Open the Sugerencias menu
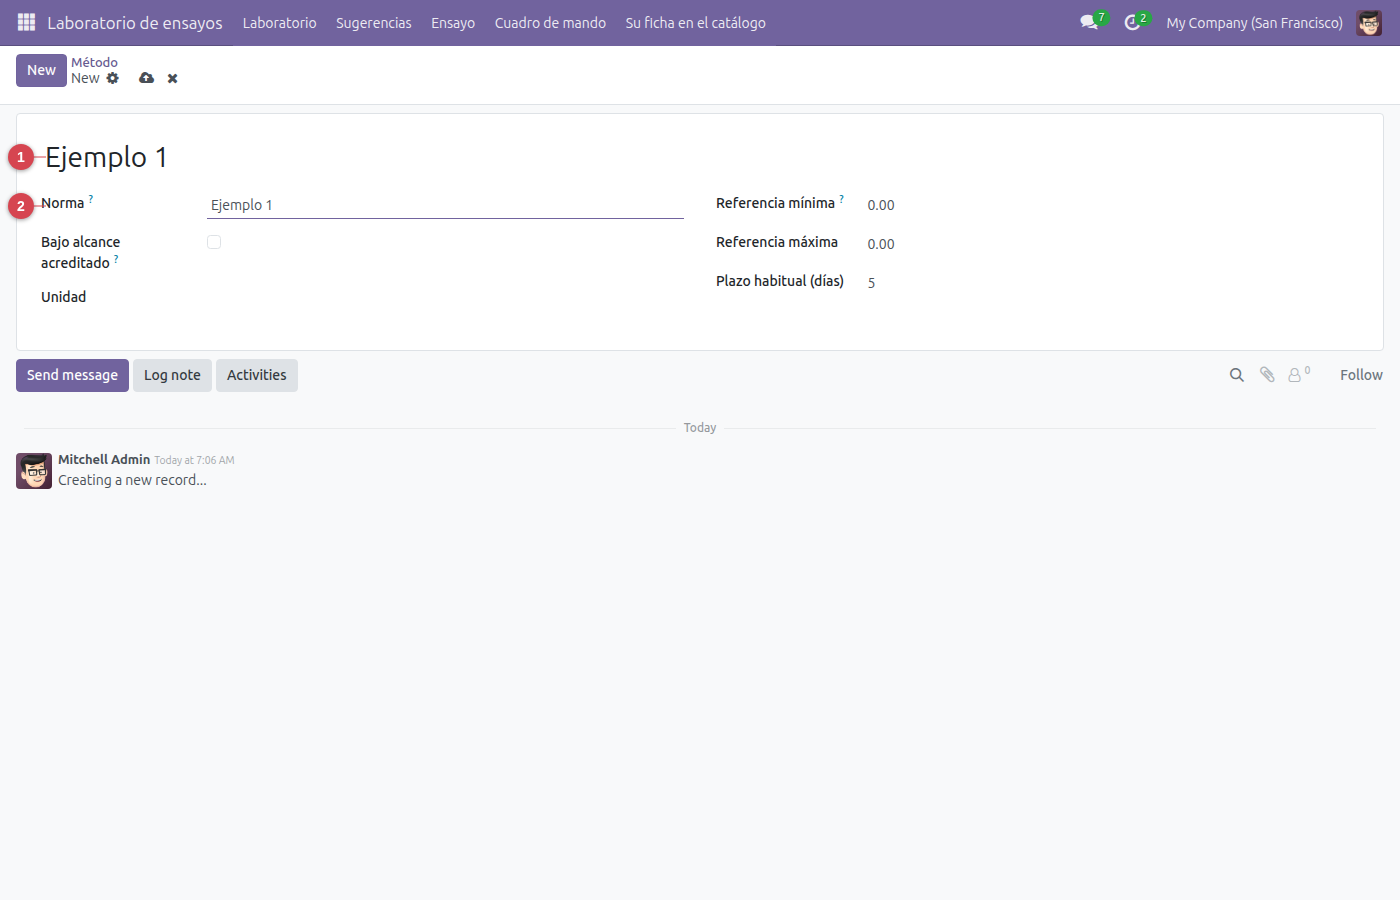Image resolution: width=1400 pixels, height=900 pixels. (x=374, y=22)
